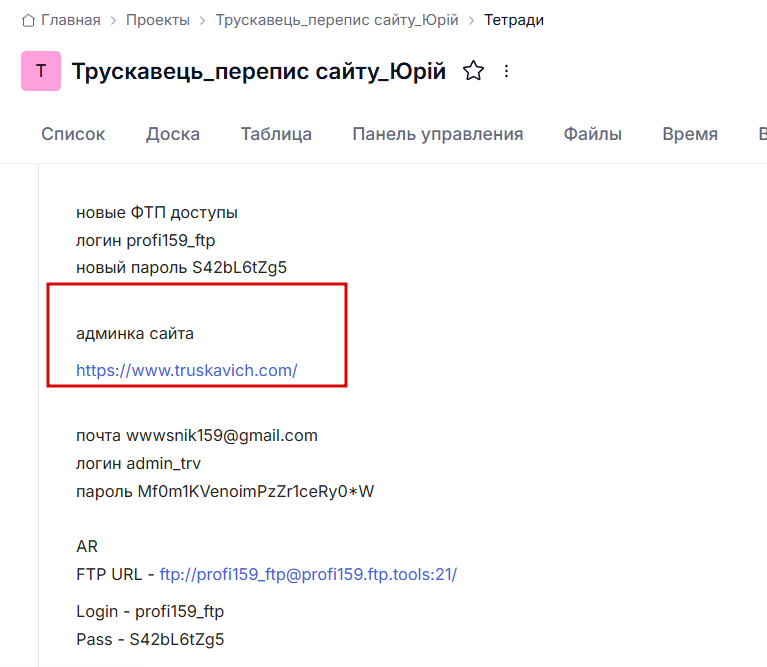The image size is (767, 667).
Task: Click the новые ФТП доступы note line
Action: click(157, 213)
